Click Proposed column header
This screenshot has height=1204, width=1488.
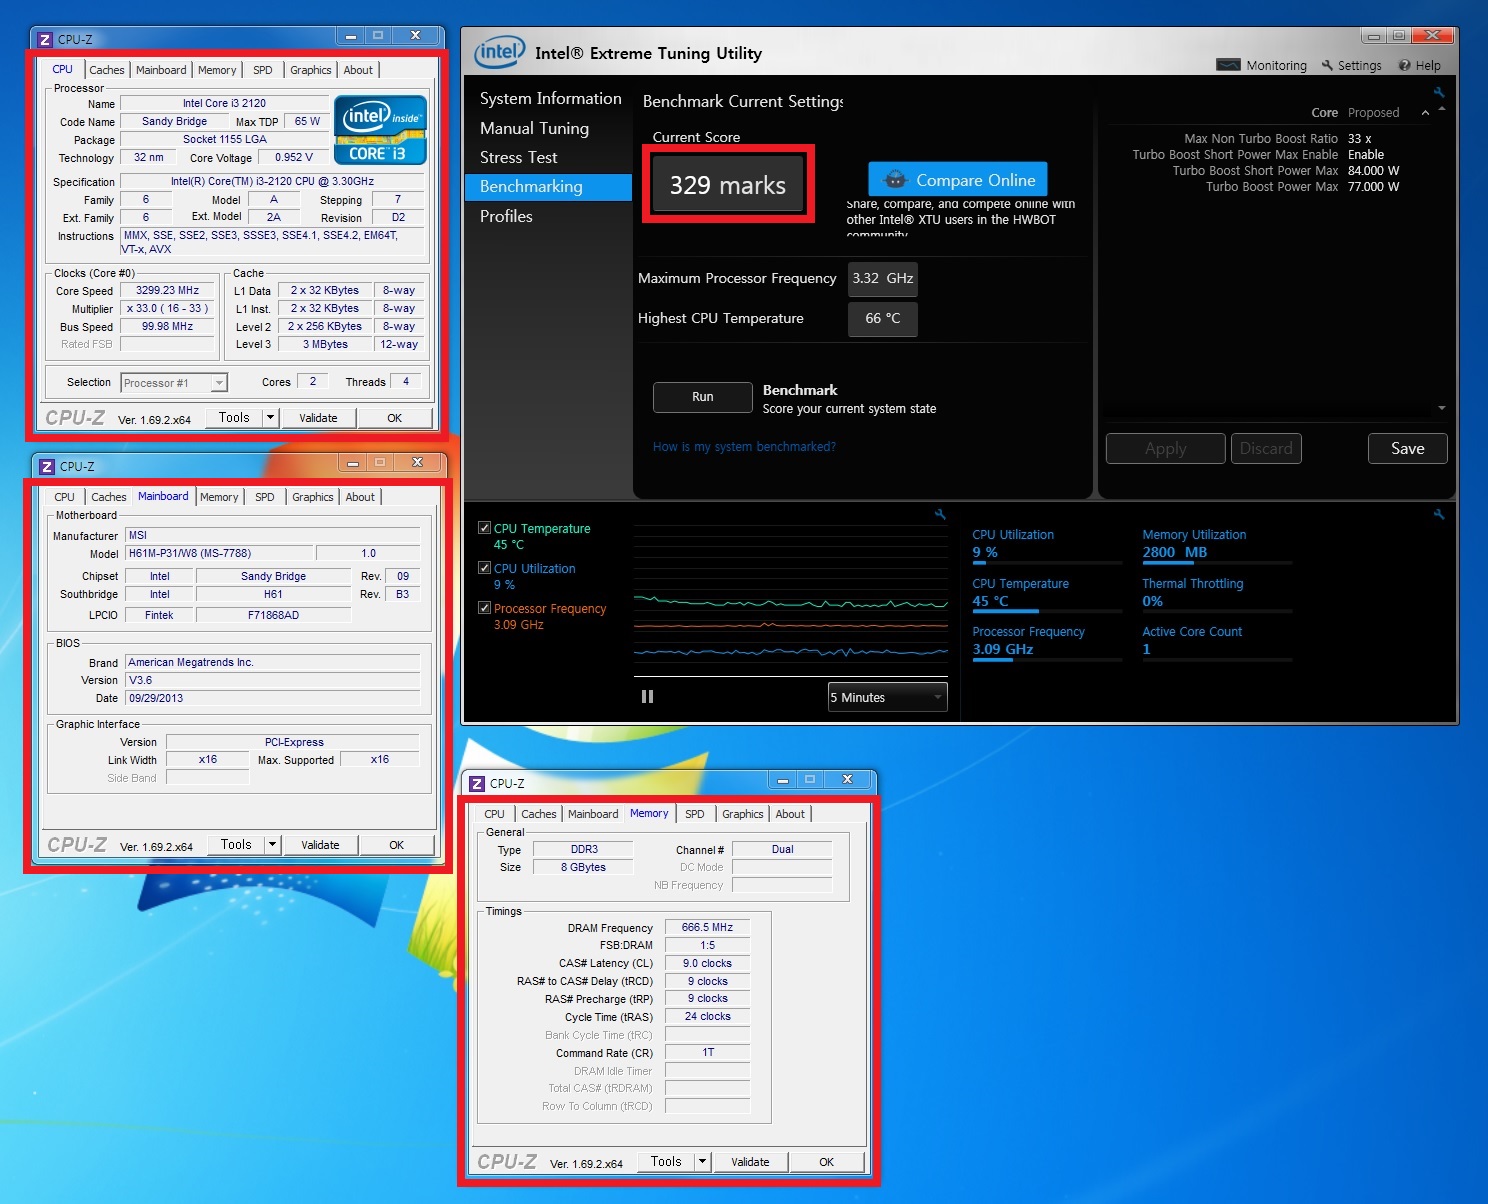[1373, 113]
